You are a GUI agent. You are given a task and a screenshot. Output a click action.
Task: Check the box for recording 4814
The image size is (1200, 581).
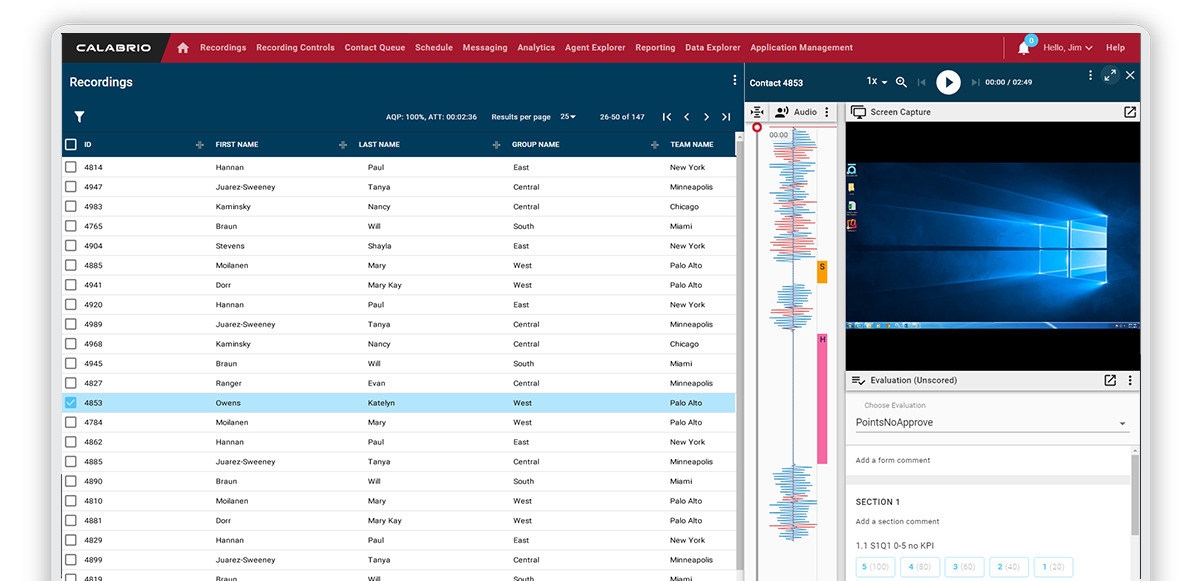click(x=71, y=168)
